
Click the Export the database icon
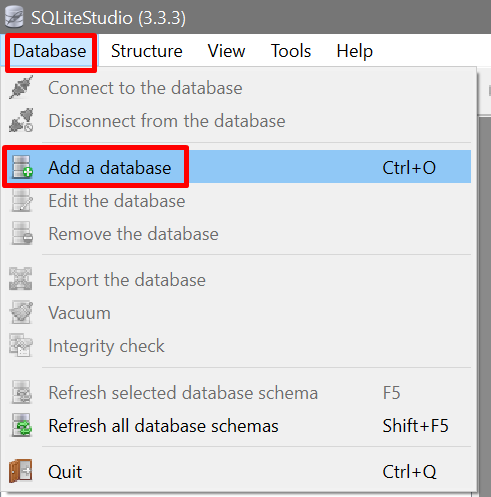pos(21,279)
